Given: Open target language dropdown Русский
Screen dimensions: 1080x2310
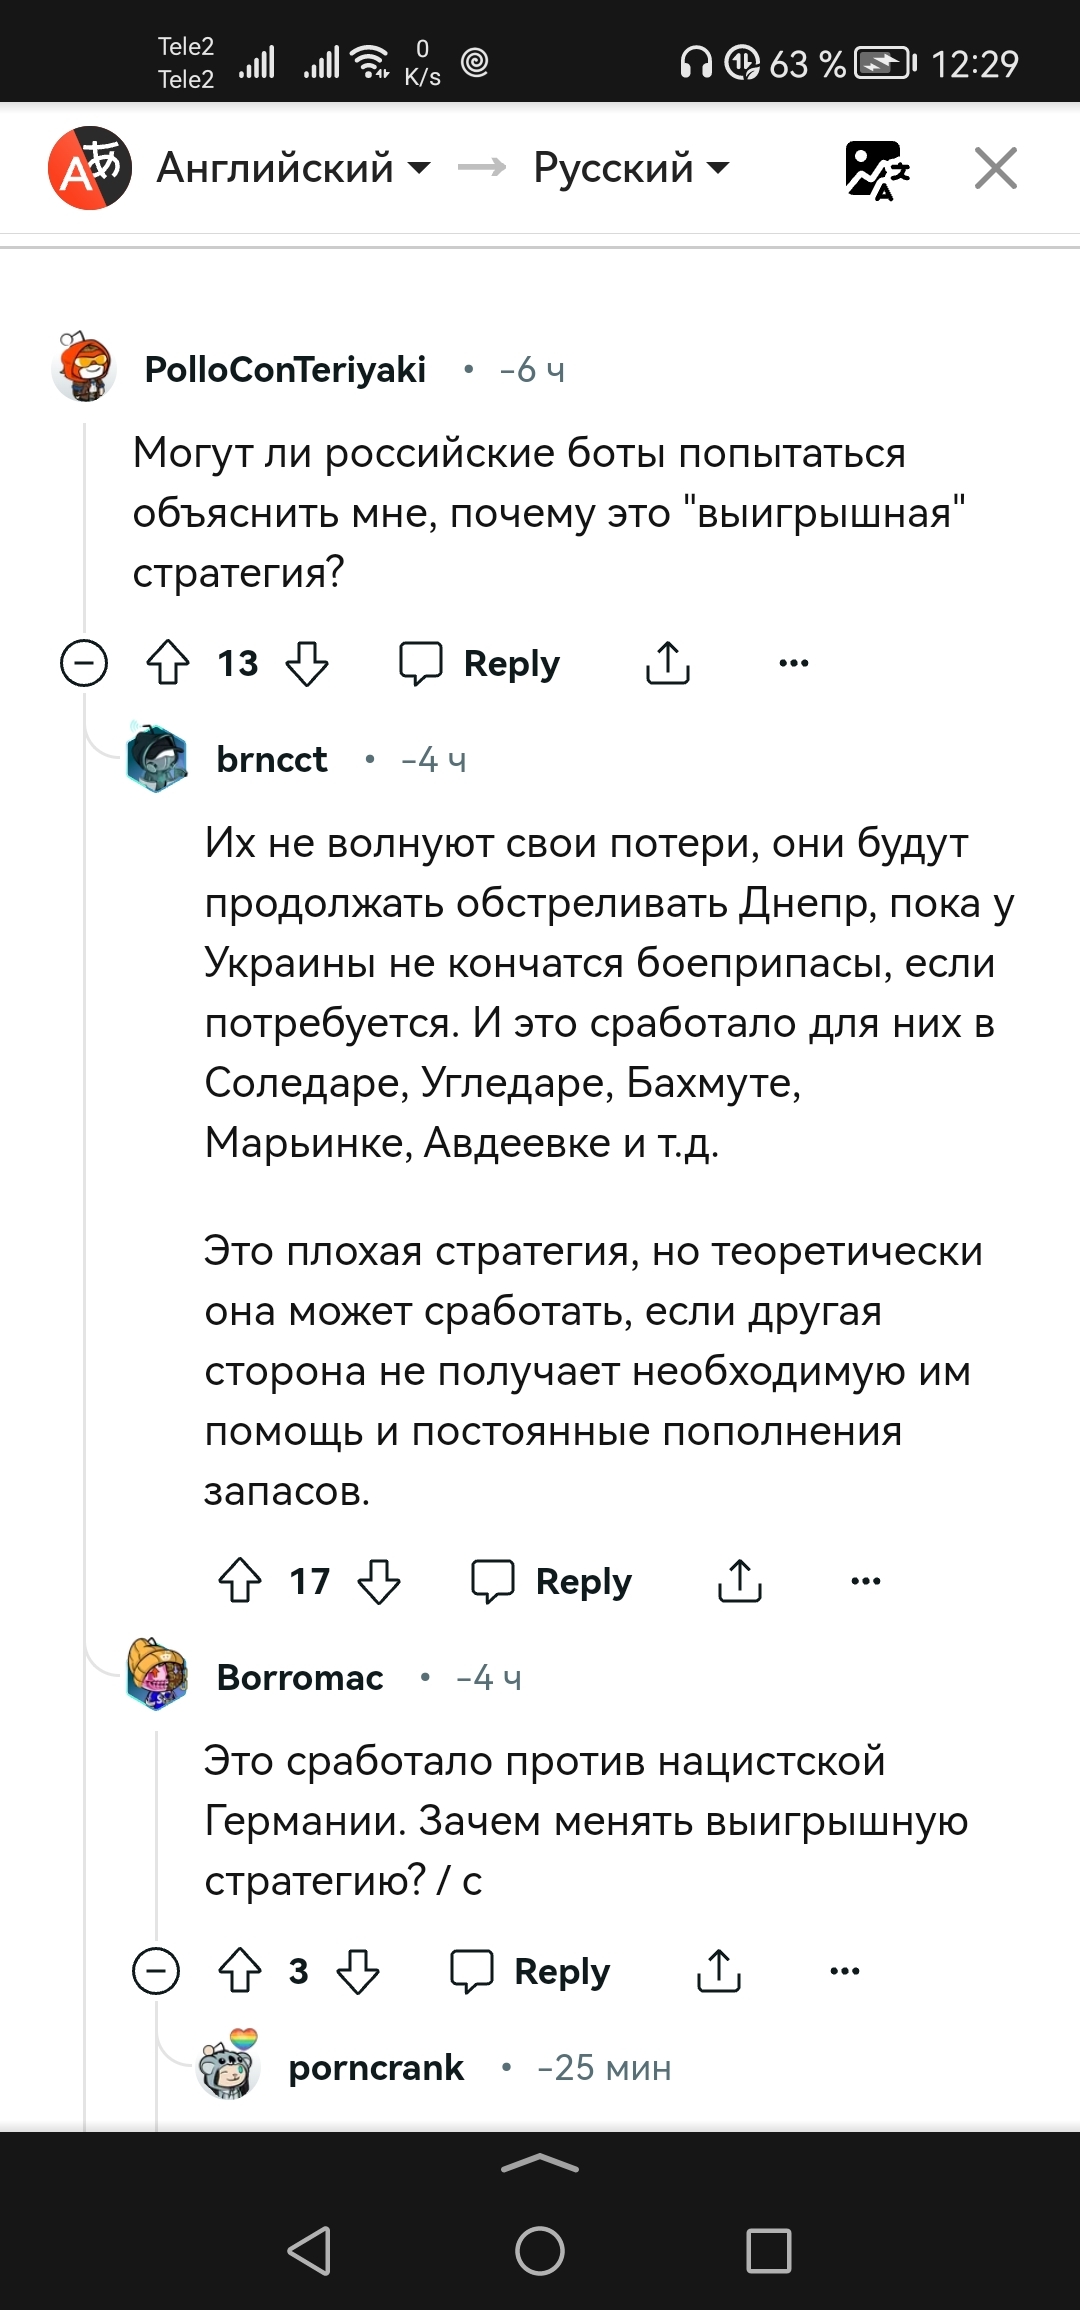Looking at the screenshot, I should click(631, 168).
